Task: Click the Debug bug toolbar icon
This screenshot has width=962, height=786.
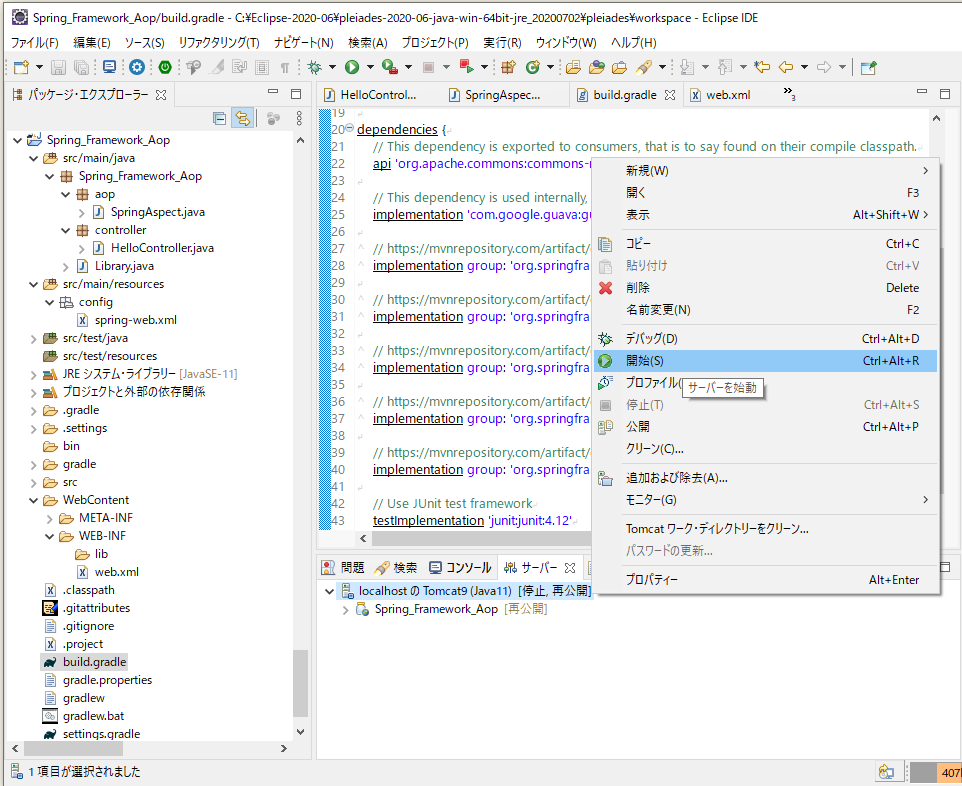Action: point(315,67)
